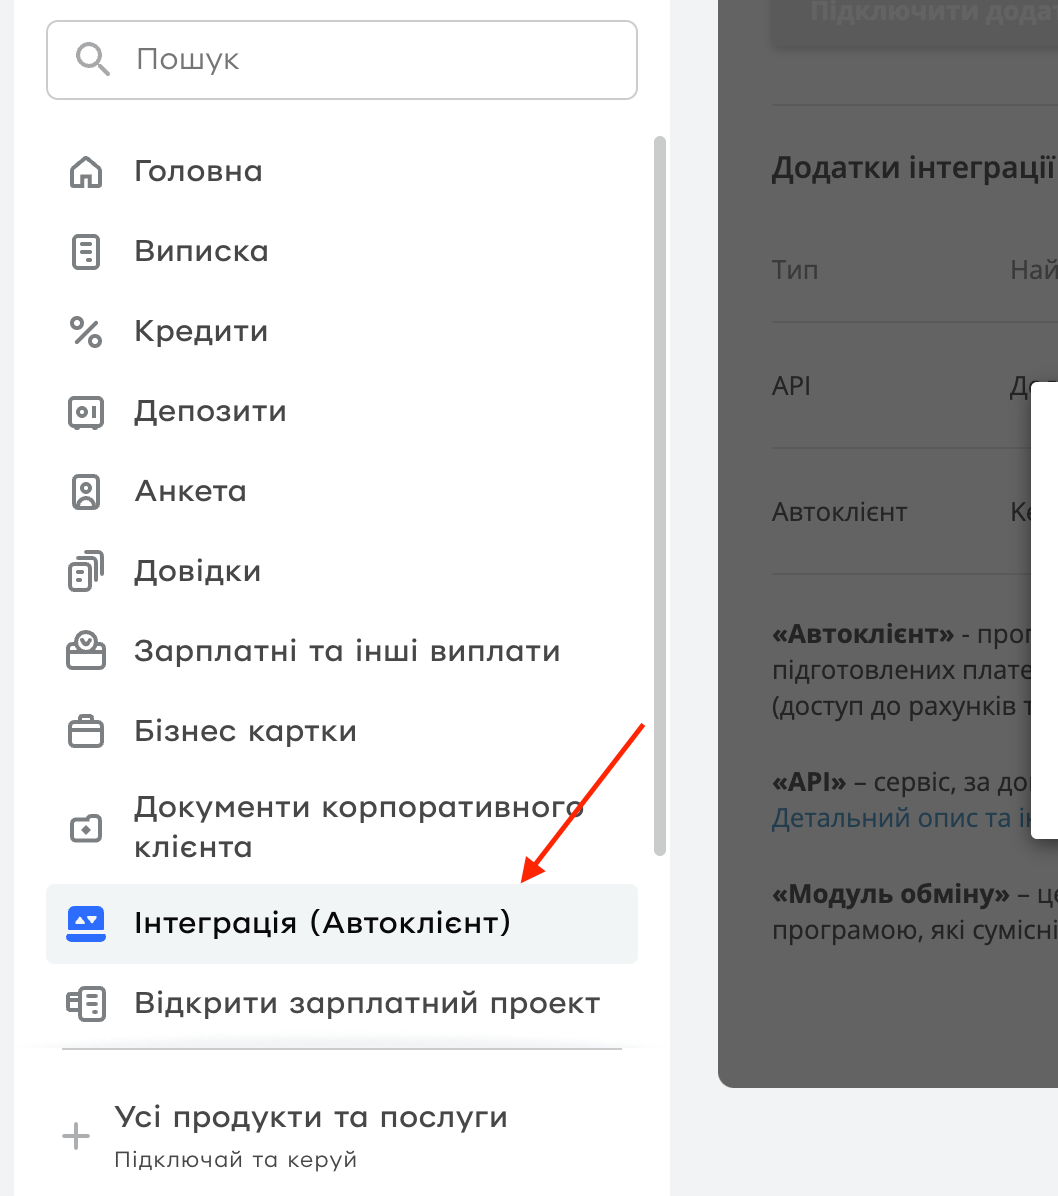1058x1196 pixels.
Task: Click the Відкрити зарплатний проект icon
Action: pyautogui.click(x=85, y=1004)
